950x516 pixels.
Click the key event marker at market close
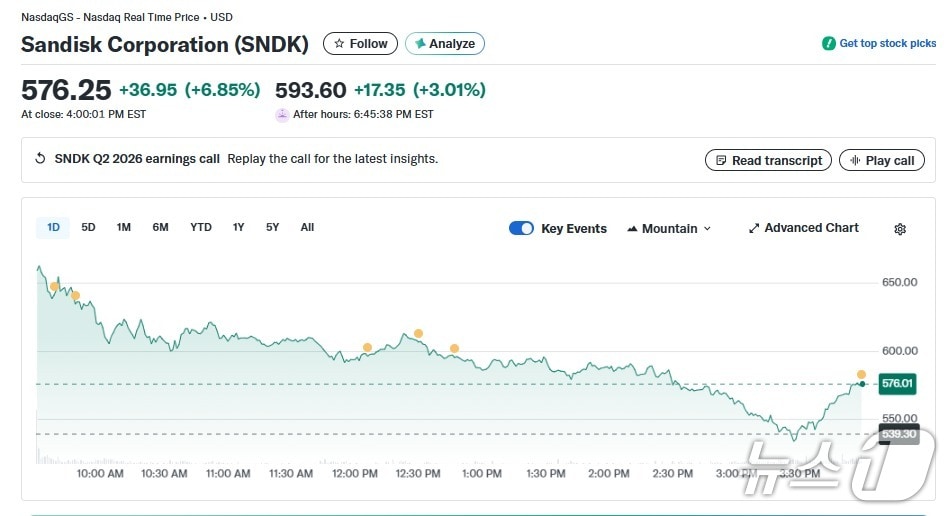pyautogui.click(x=861, y=374)
